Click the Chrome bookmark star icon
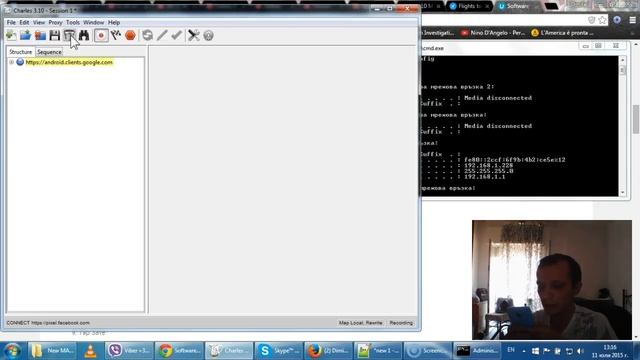 602,20
